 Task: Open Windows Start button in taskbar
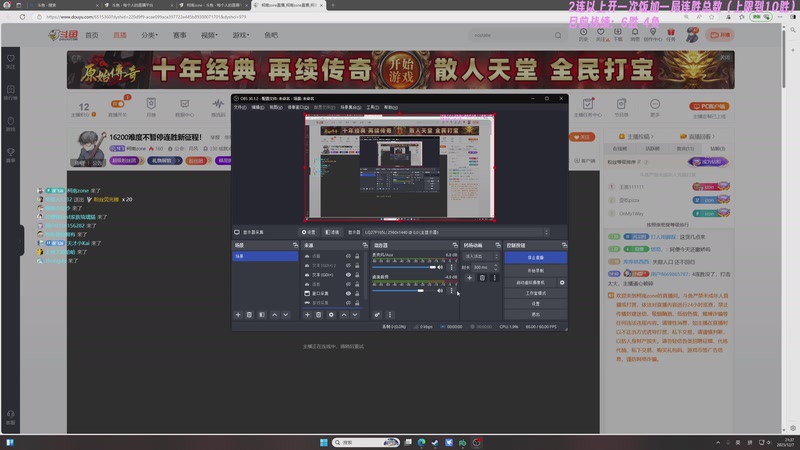click(323, 442)
